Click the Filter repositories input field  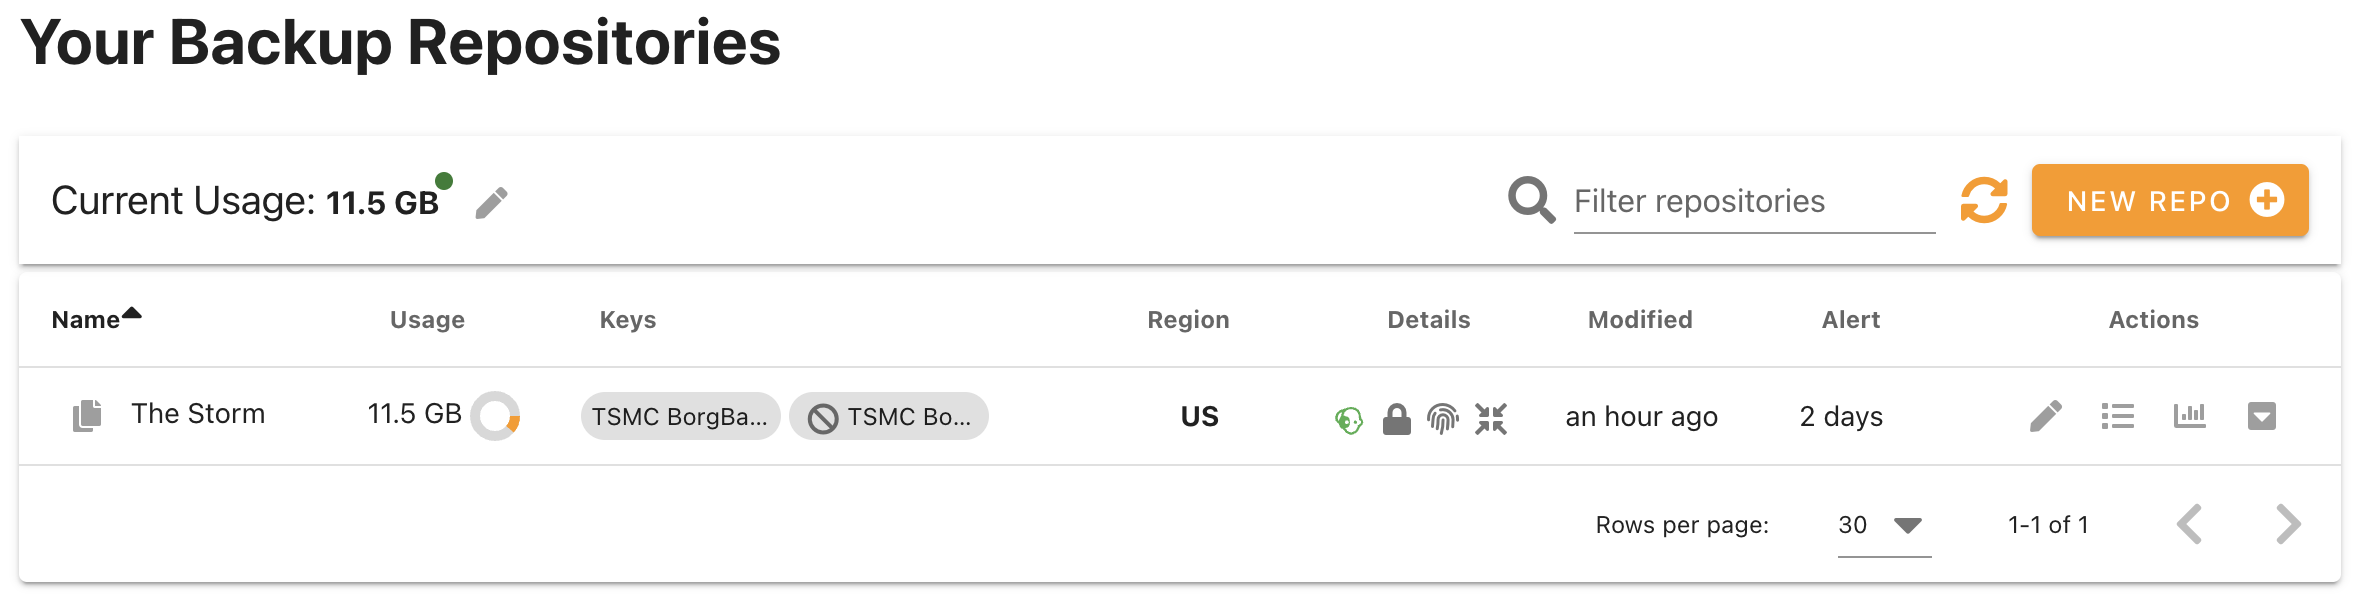coord(1753,202)
